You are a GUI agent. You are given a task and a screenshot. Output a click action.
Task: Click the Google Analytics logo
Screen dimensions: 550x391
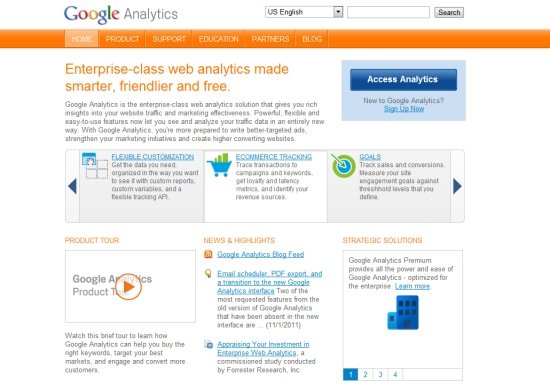121,14
